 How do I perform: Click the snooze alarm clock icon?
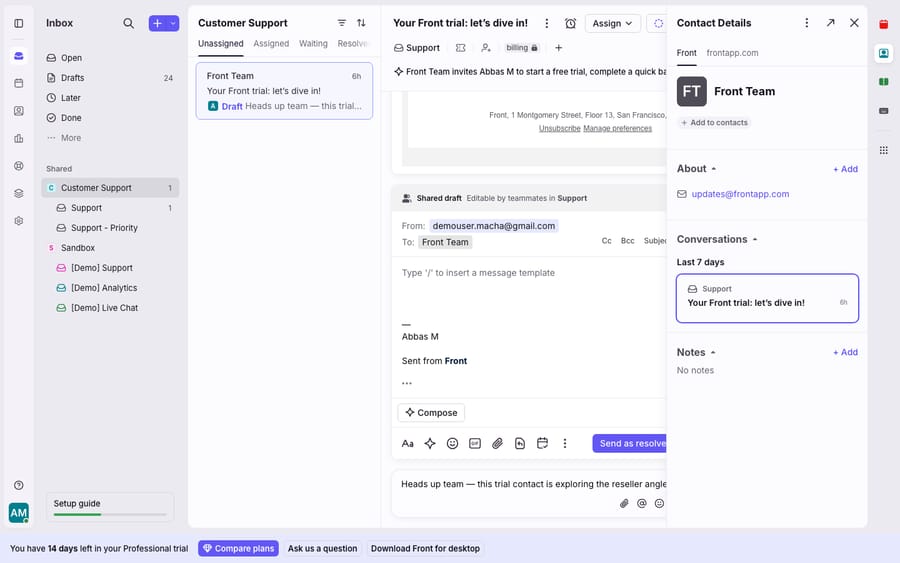point(571,23)
